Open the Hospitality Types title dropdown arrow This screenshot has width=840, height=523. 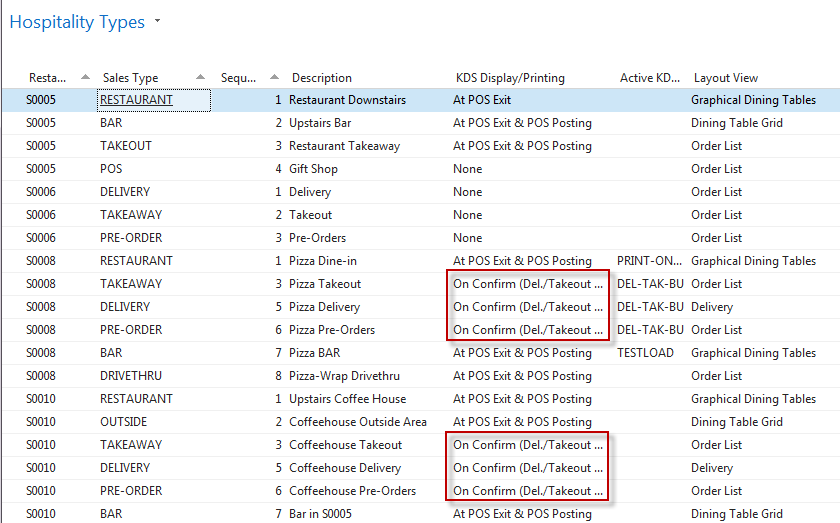(x=158, y=22)
